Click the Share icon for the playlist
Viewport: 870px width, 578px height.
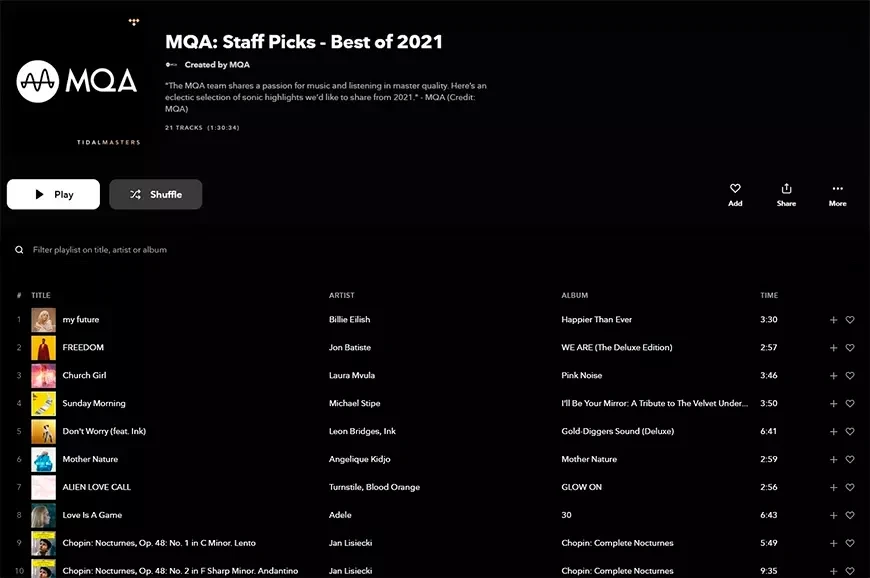point(786,189)
